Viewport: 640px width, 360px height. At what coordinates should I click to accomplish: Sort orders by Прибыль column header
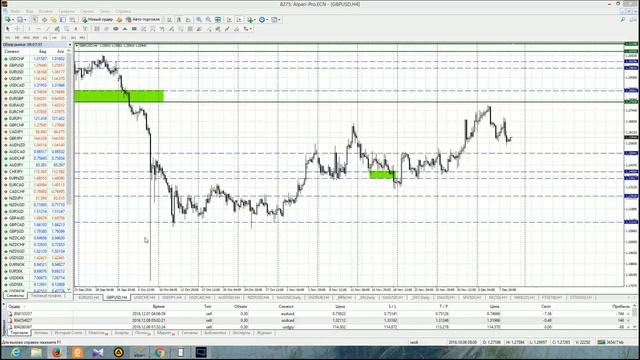point(620,306)
